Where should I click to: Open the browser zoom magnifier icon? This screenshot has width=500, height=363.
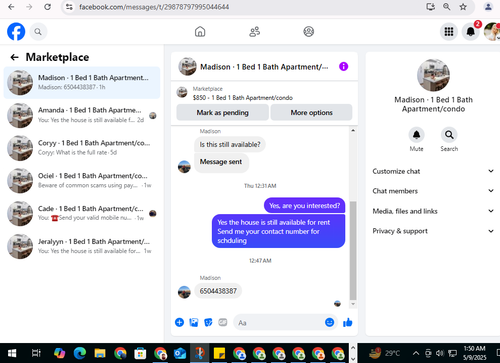click(447, 7)
